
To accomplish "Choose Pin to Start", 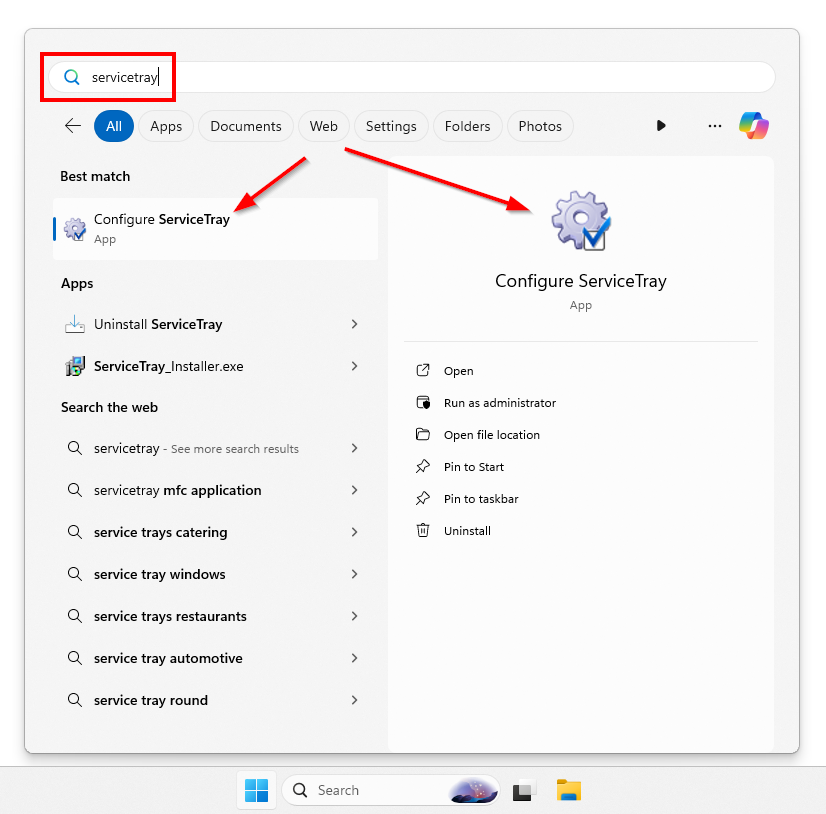I will pos(474,467).
